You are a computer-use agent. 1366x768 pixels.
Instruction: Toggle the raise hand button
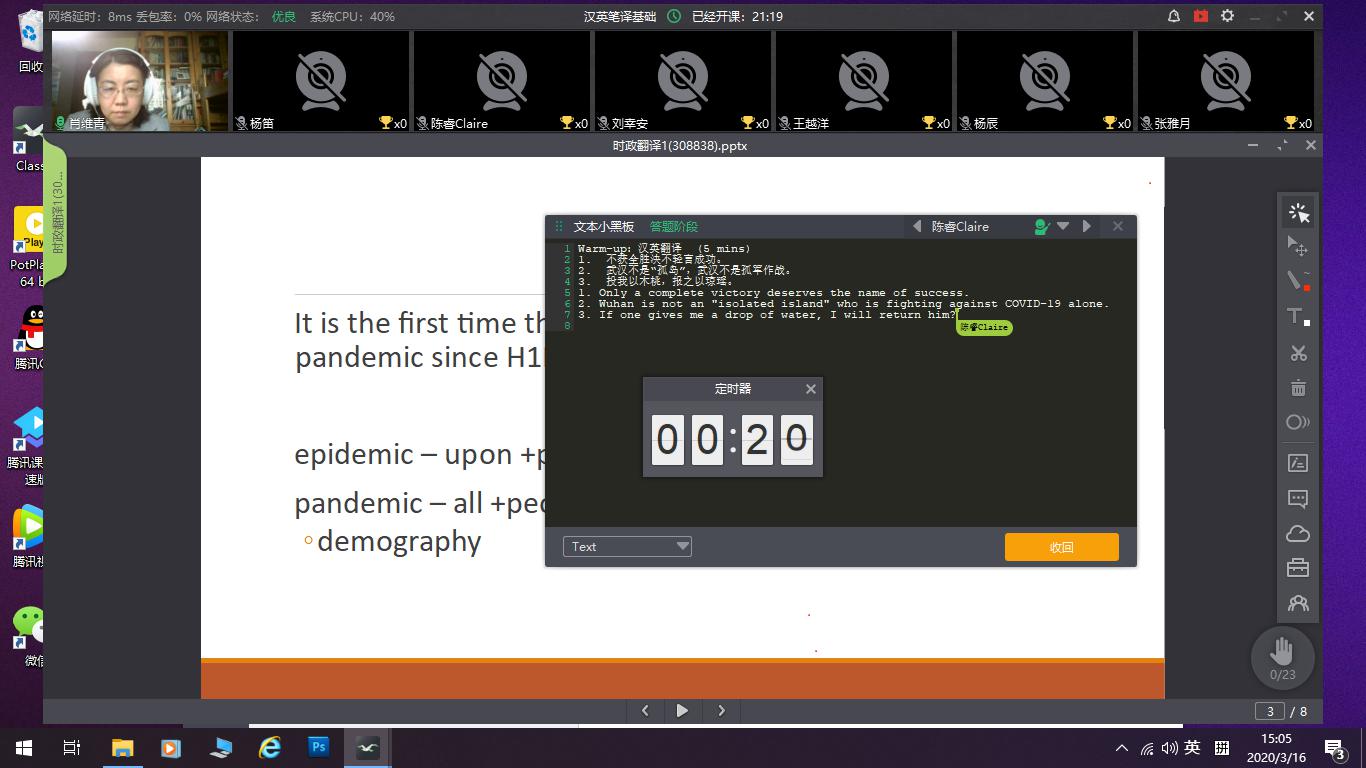click(1282, 655)
